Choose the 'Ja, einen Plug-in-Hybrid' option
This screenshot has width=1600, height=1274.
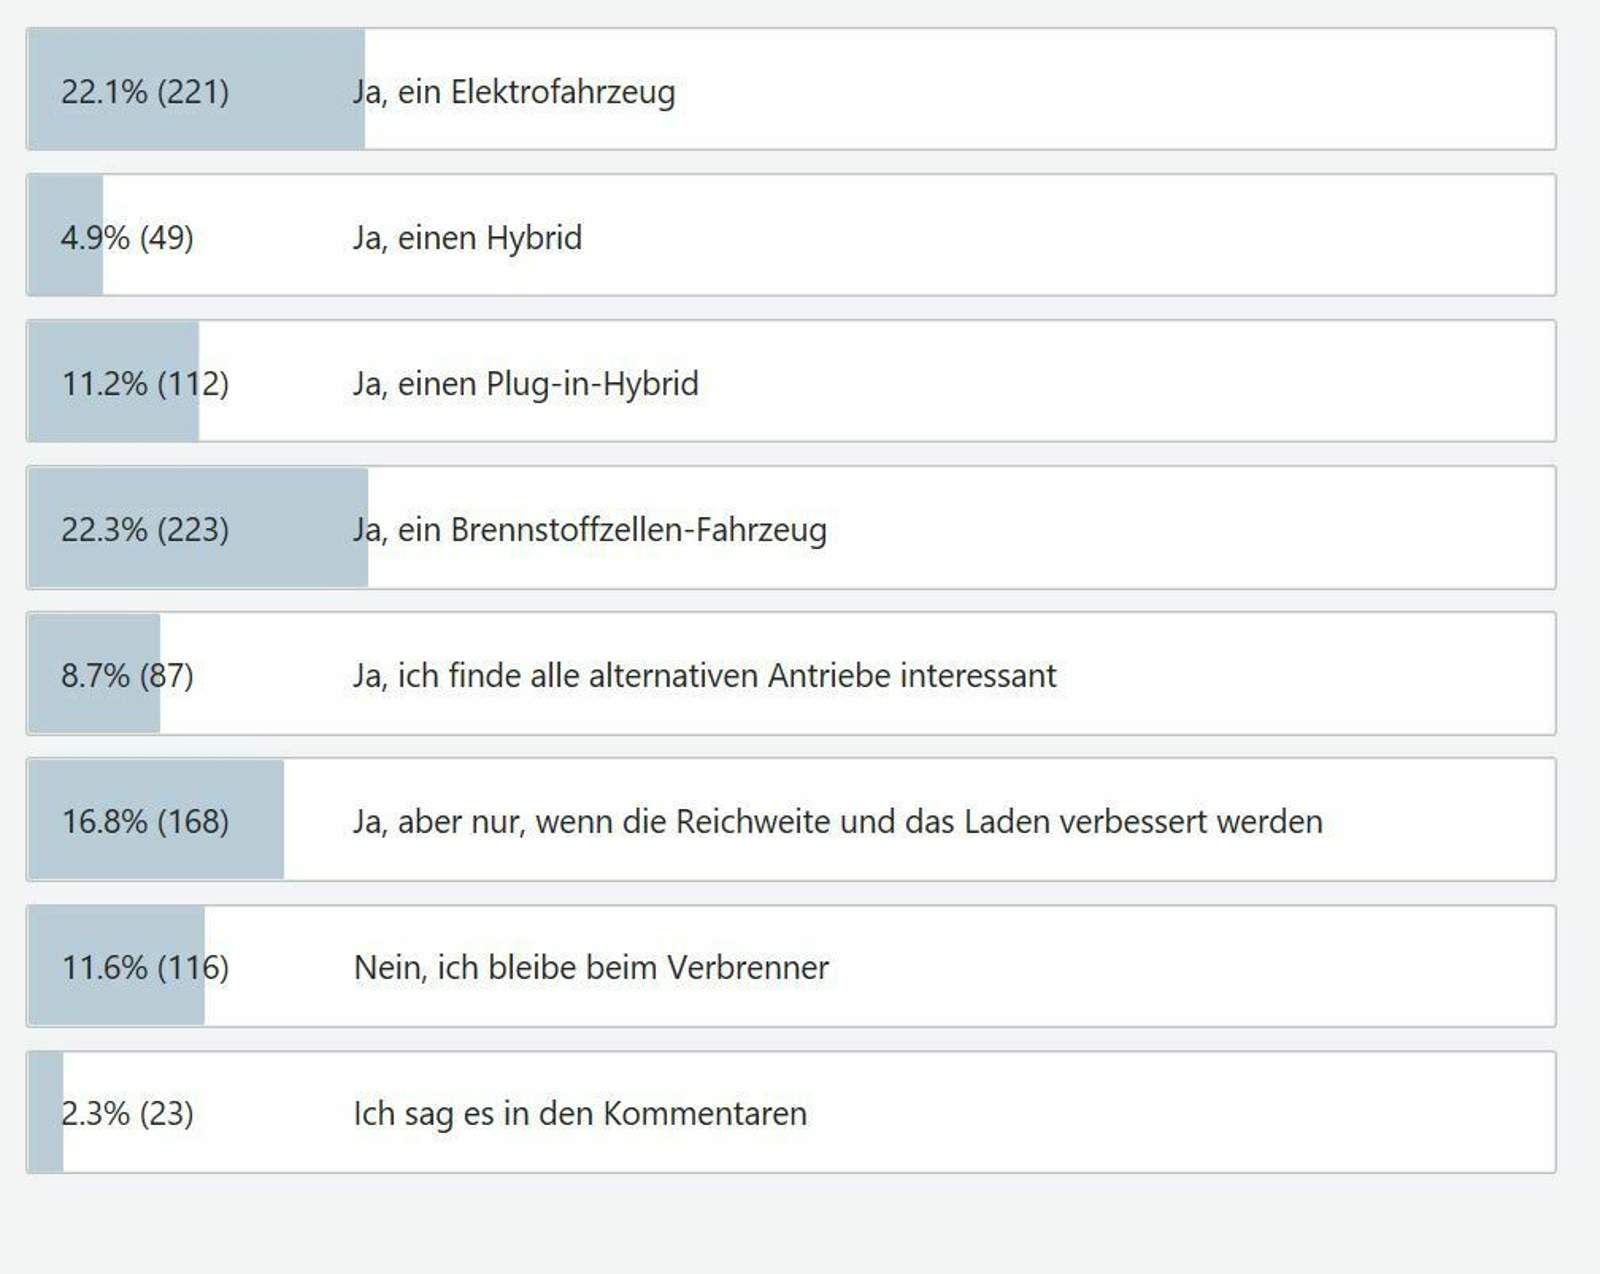coord(525,383)
